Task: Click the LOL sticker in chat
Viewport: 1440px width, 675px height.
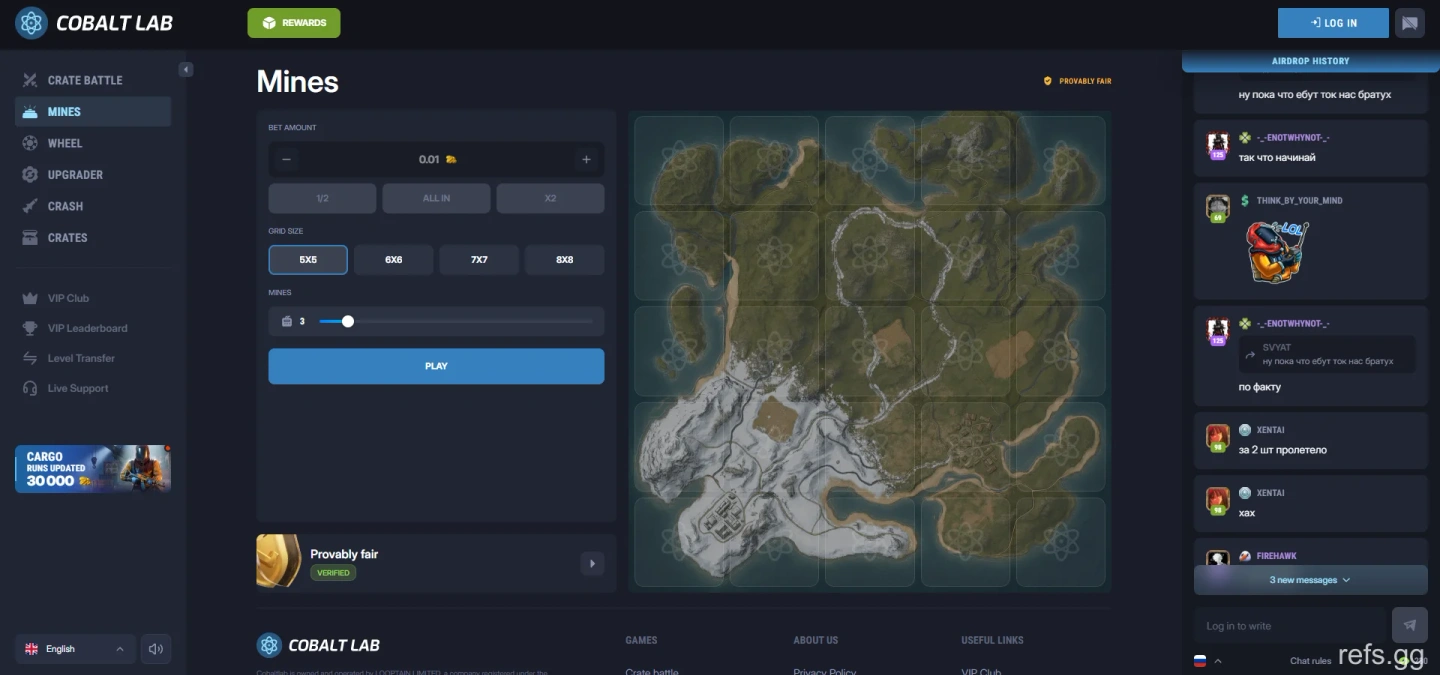Action: [x=1276, y=251]
